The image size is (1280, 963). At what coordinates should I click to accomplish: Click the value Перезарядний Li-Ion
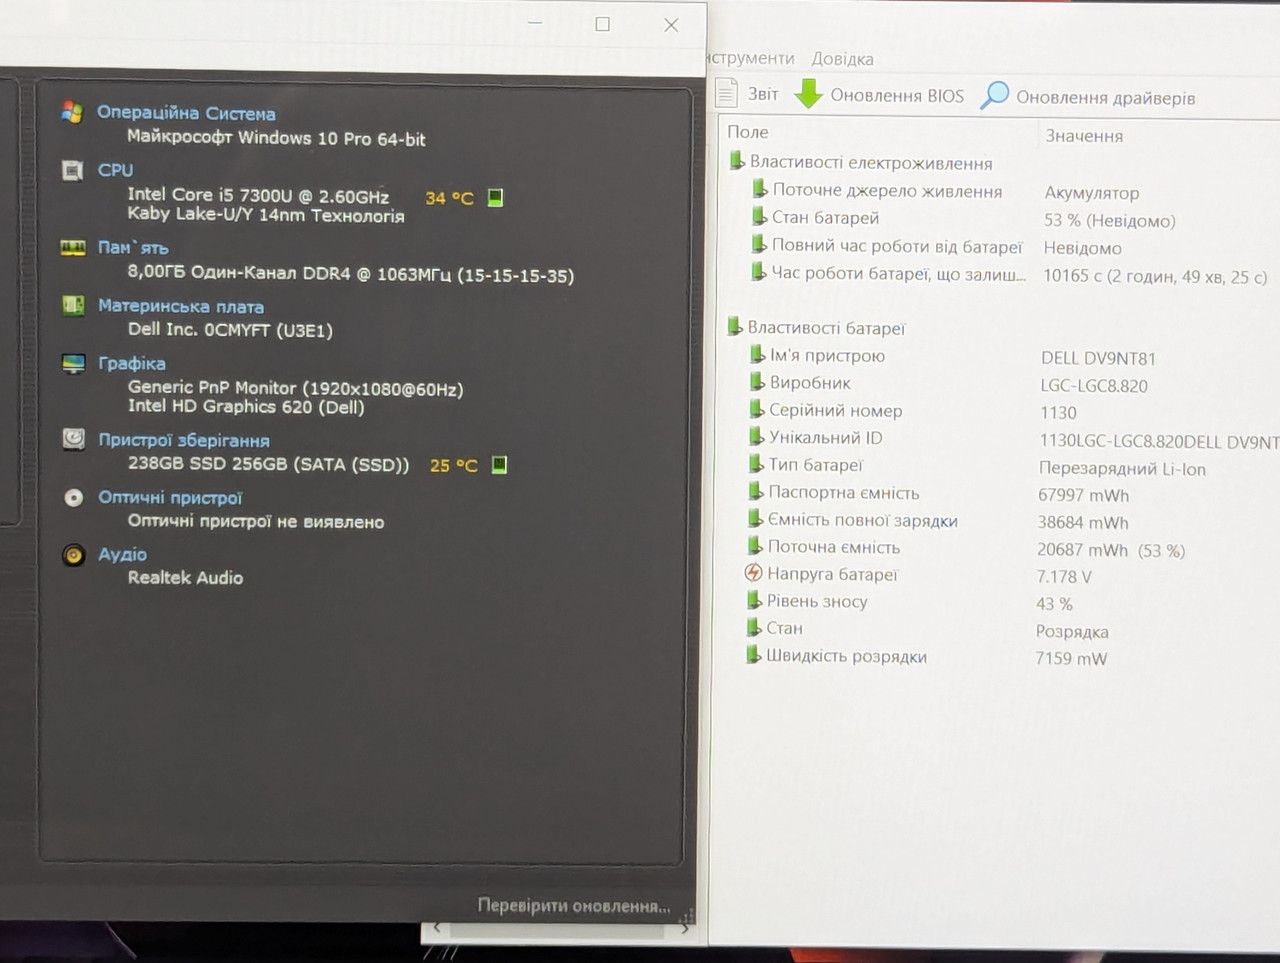tap(1122, 469)
